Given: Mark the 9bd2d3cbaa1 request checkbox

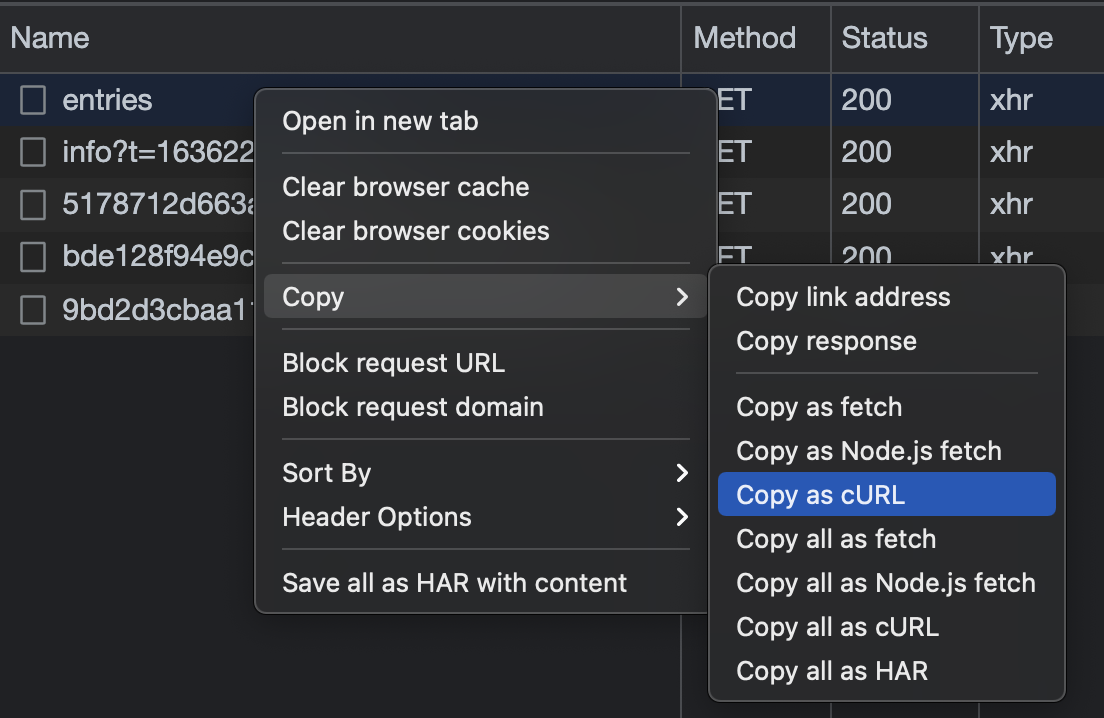Looking at the screenshot, I should point(34,310).
